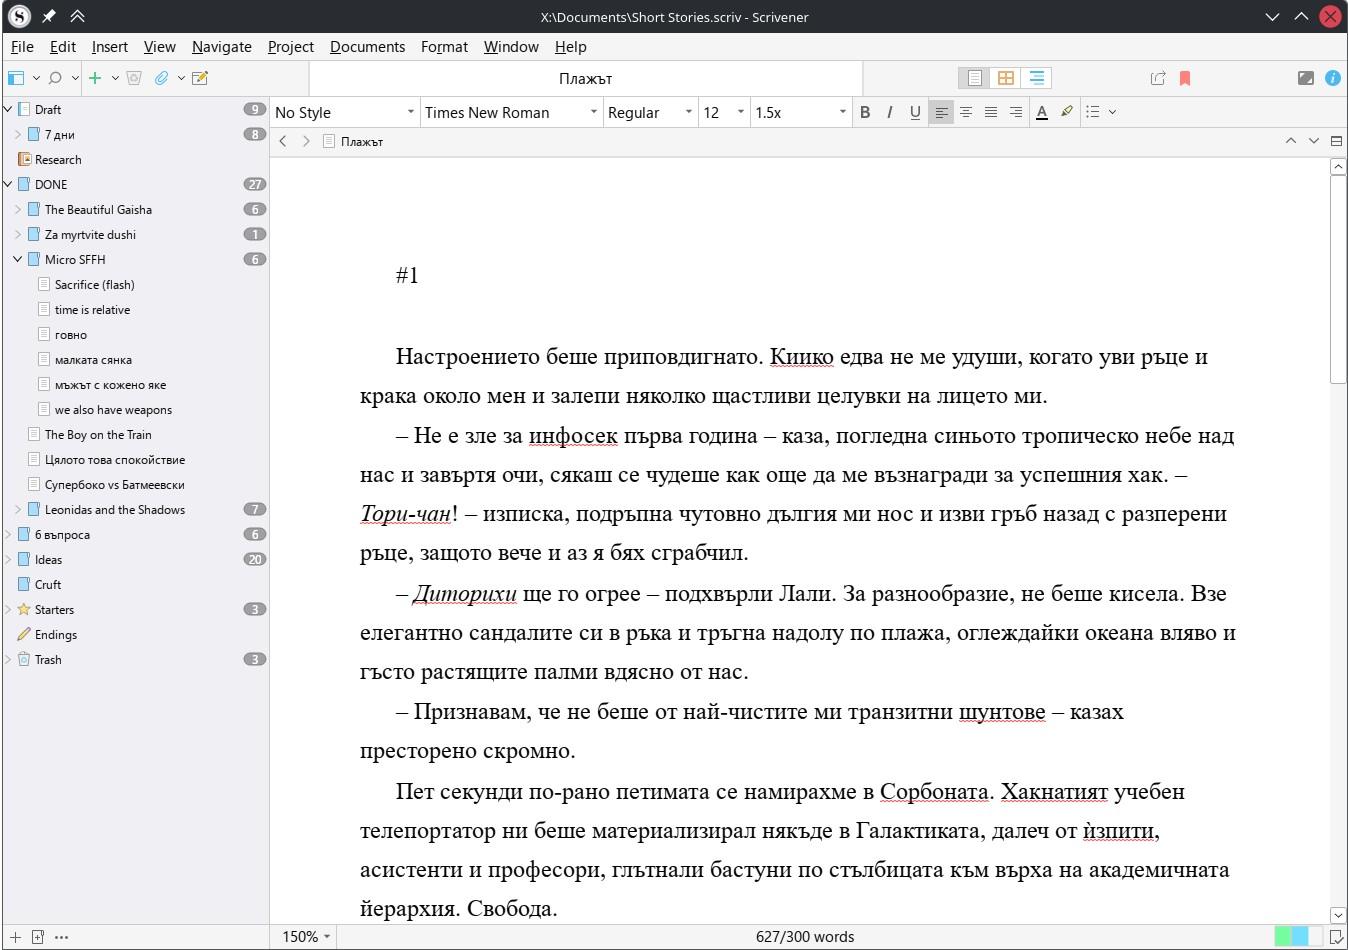1348x950 pixels.
Task: Click the 627/300 words counter
Action: 805,937
